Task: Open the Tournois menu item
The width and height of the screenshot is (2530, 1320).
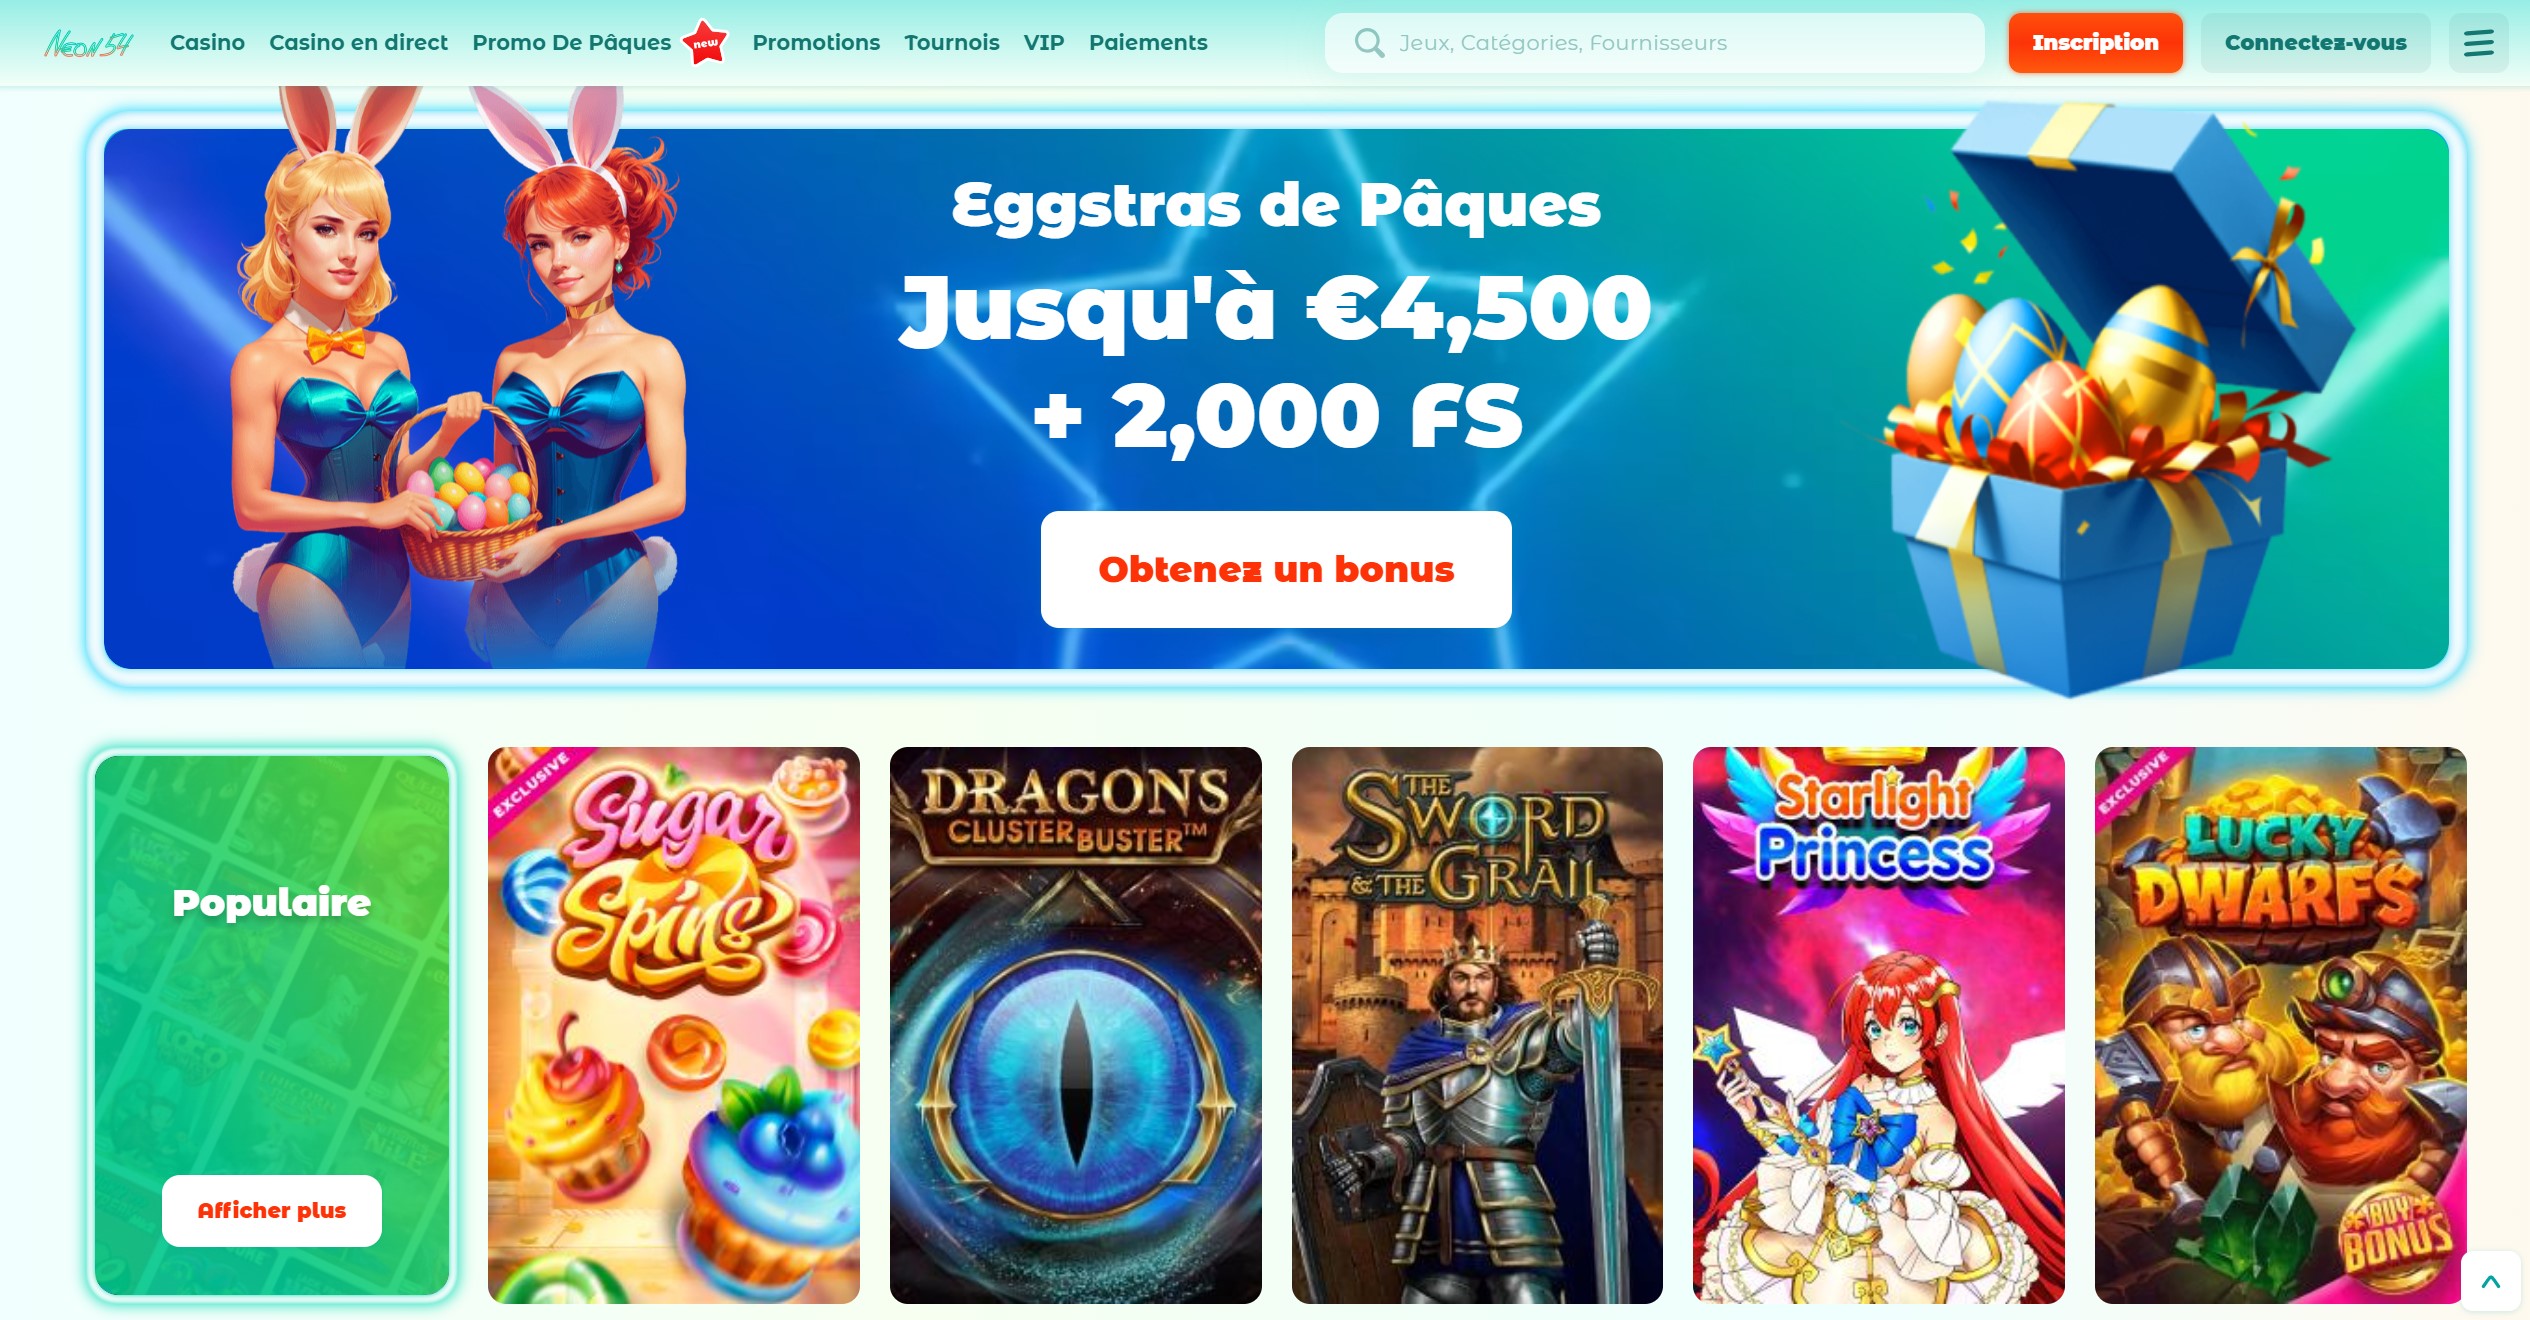Action: 951,43
